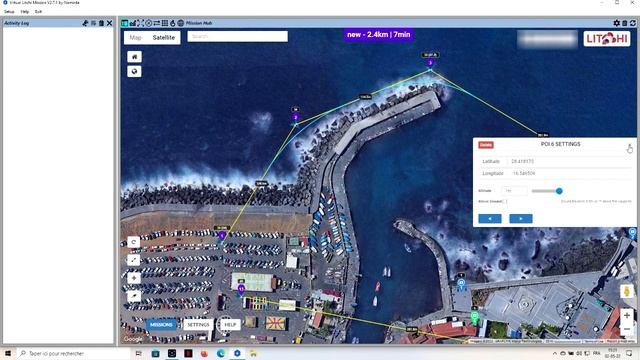Clear Activity Log with the trash icon
640x360 pixels.
[101, 23]
